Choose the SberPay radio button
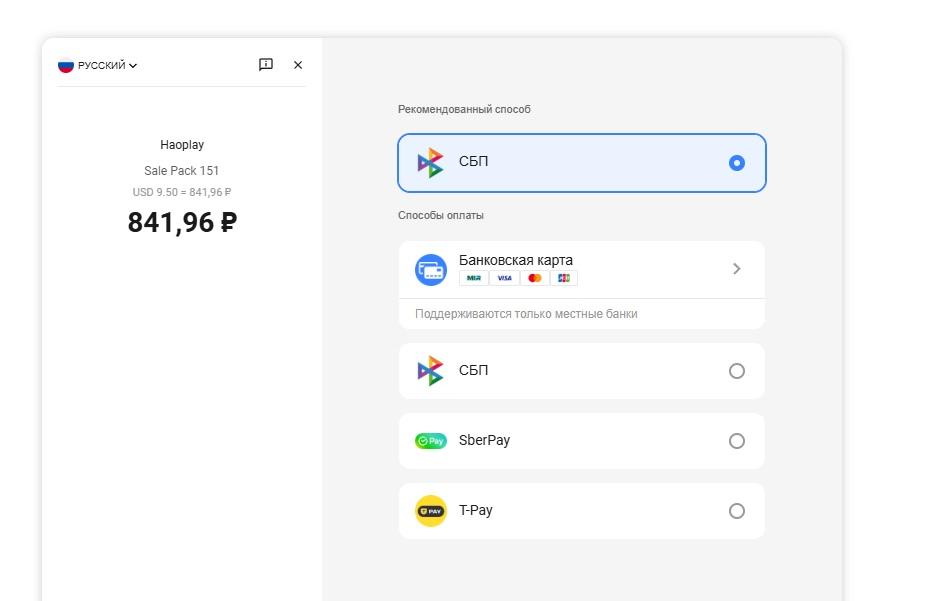 737,441
